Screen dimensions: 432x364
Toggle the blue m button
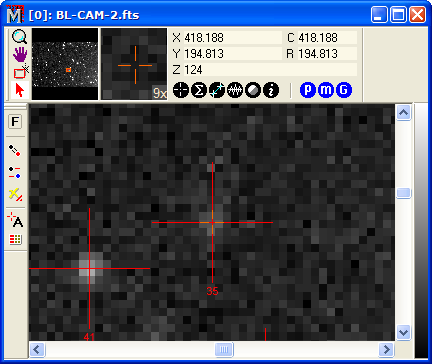tap(326, 90)
